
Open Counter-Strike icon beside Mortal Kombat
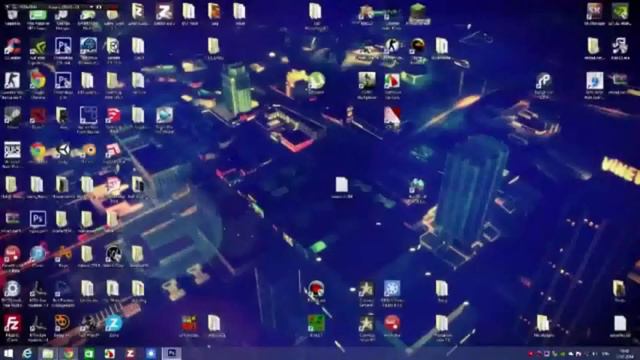coord(392,46)
